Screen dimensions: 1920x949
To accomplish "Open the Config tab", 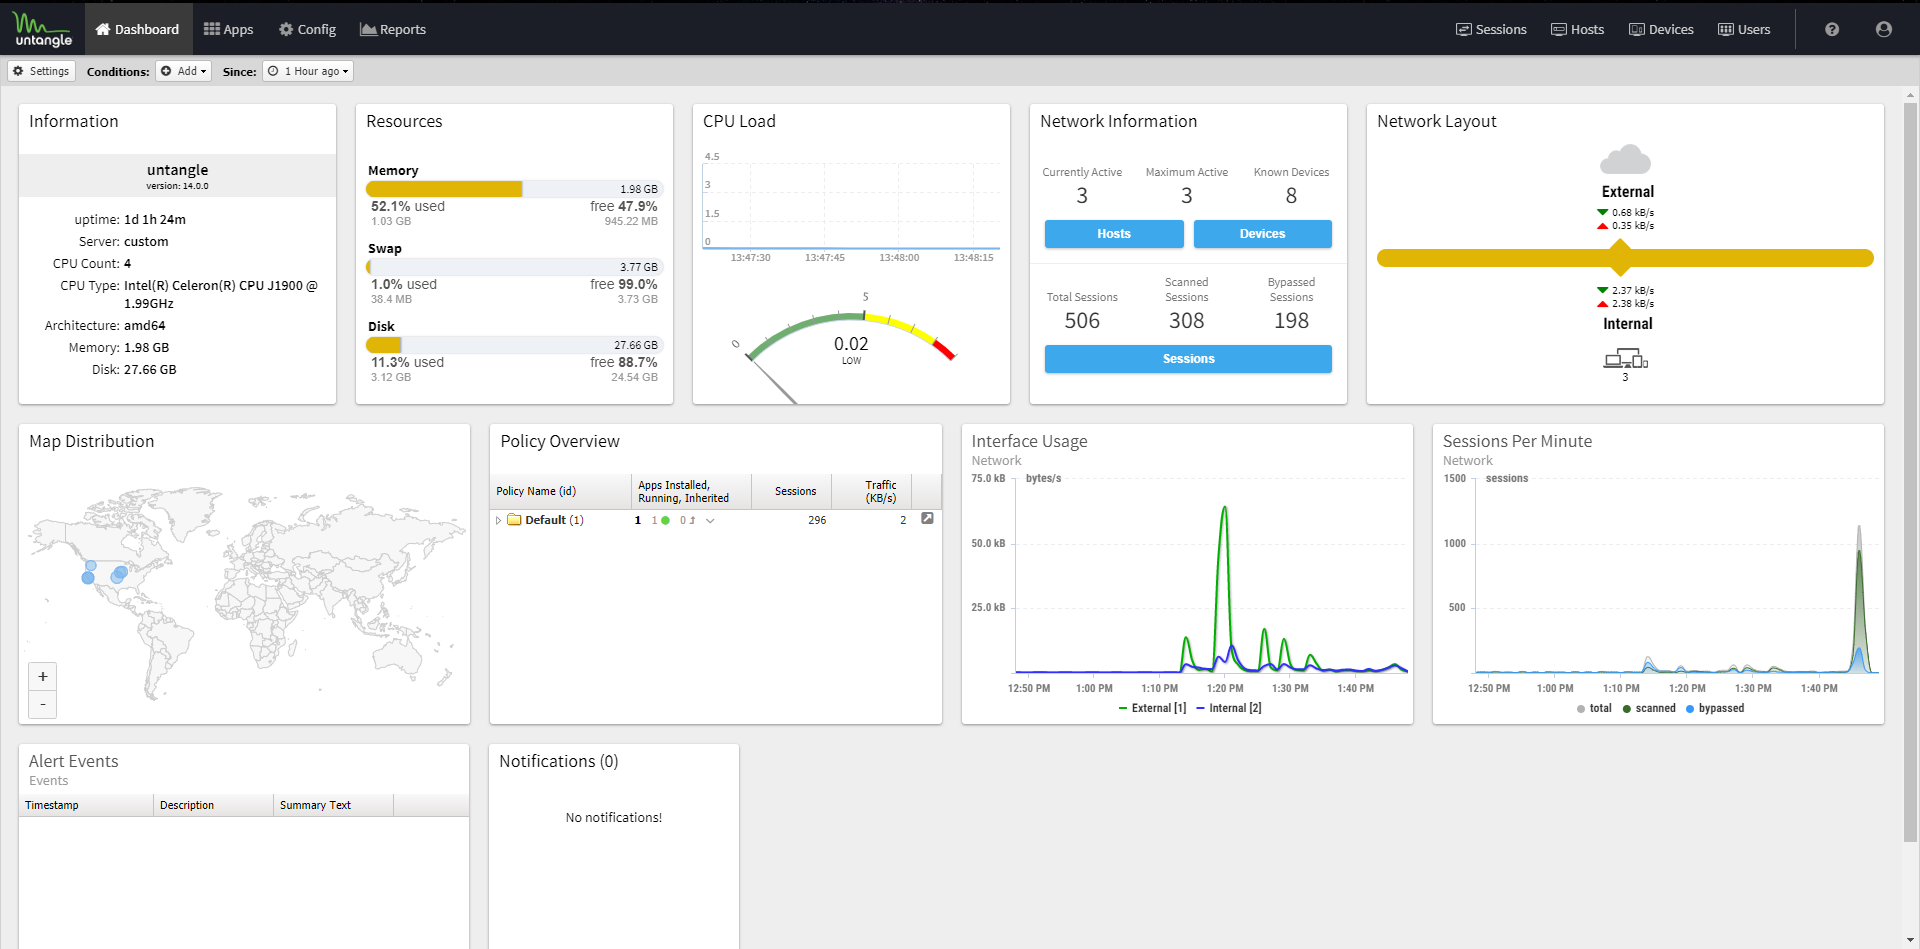I will pos(307,29).
